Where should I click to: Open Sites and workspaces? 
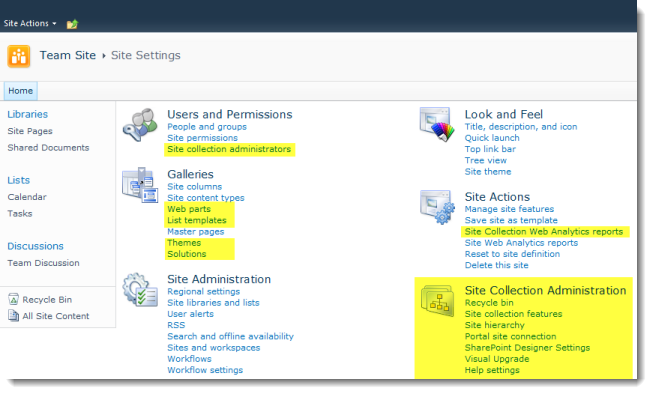[214, 347]
